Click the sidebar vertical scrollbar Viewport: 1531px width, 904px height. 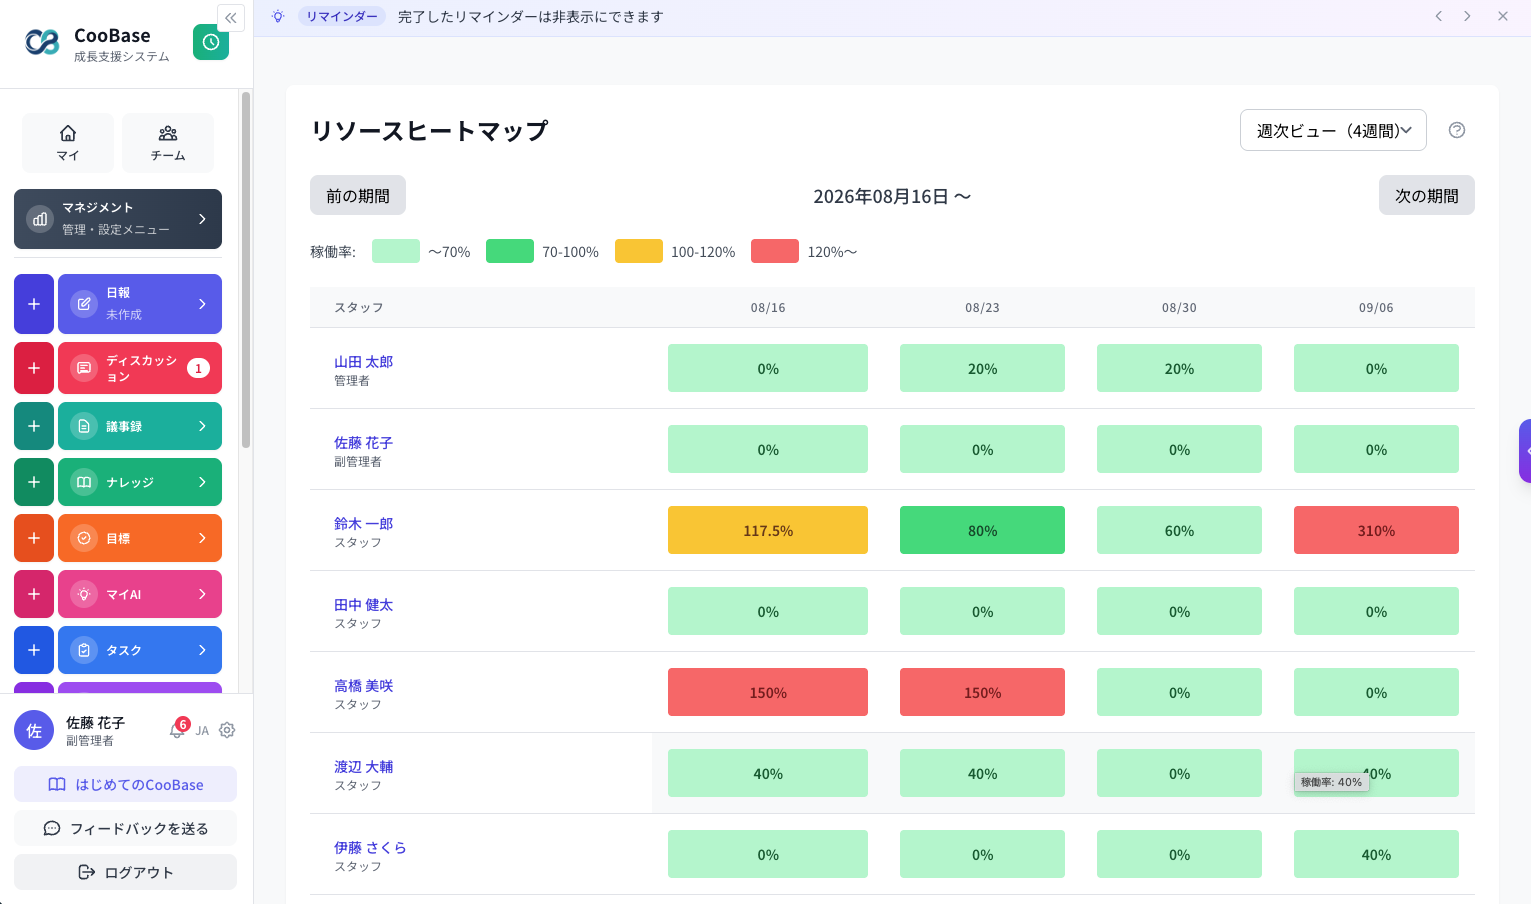coord(246,270)
